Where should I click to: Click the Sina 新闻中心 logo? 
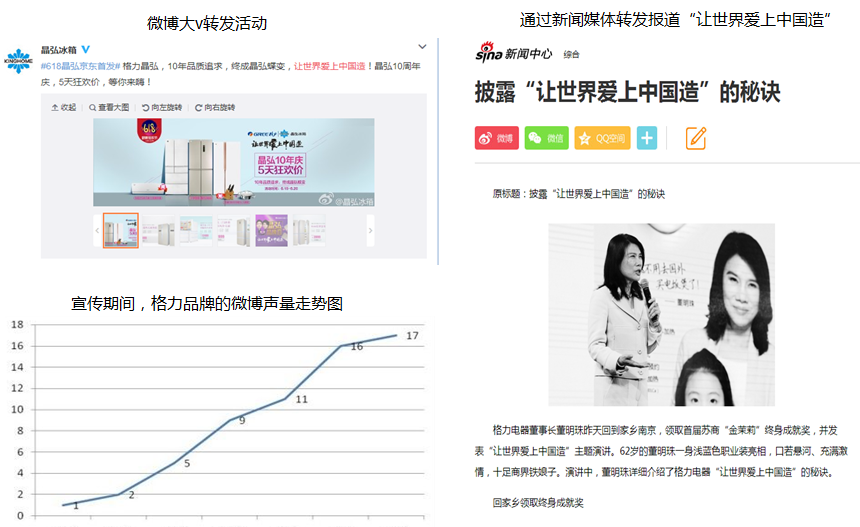coord(513,53)
